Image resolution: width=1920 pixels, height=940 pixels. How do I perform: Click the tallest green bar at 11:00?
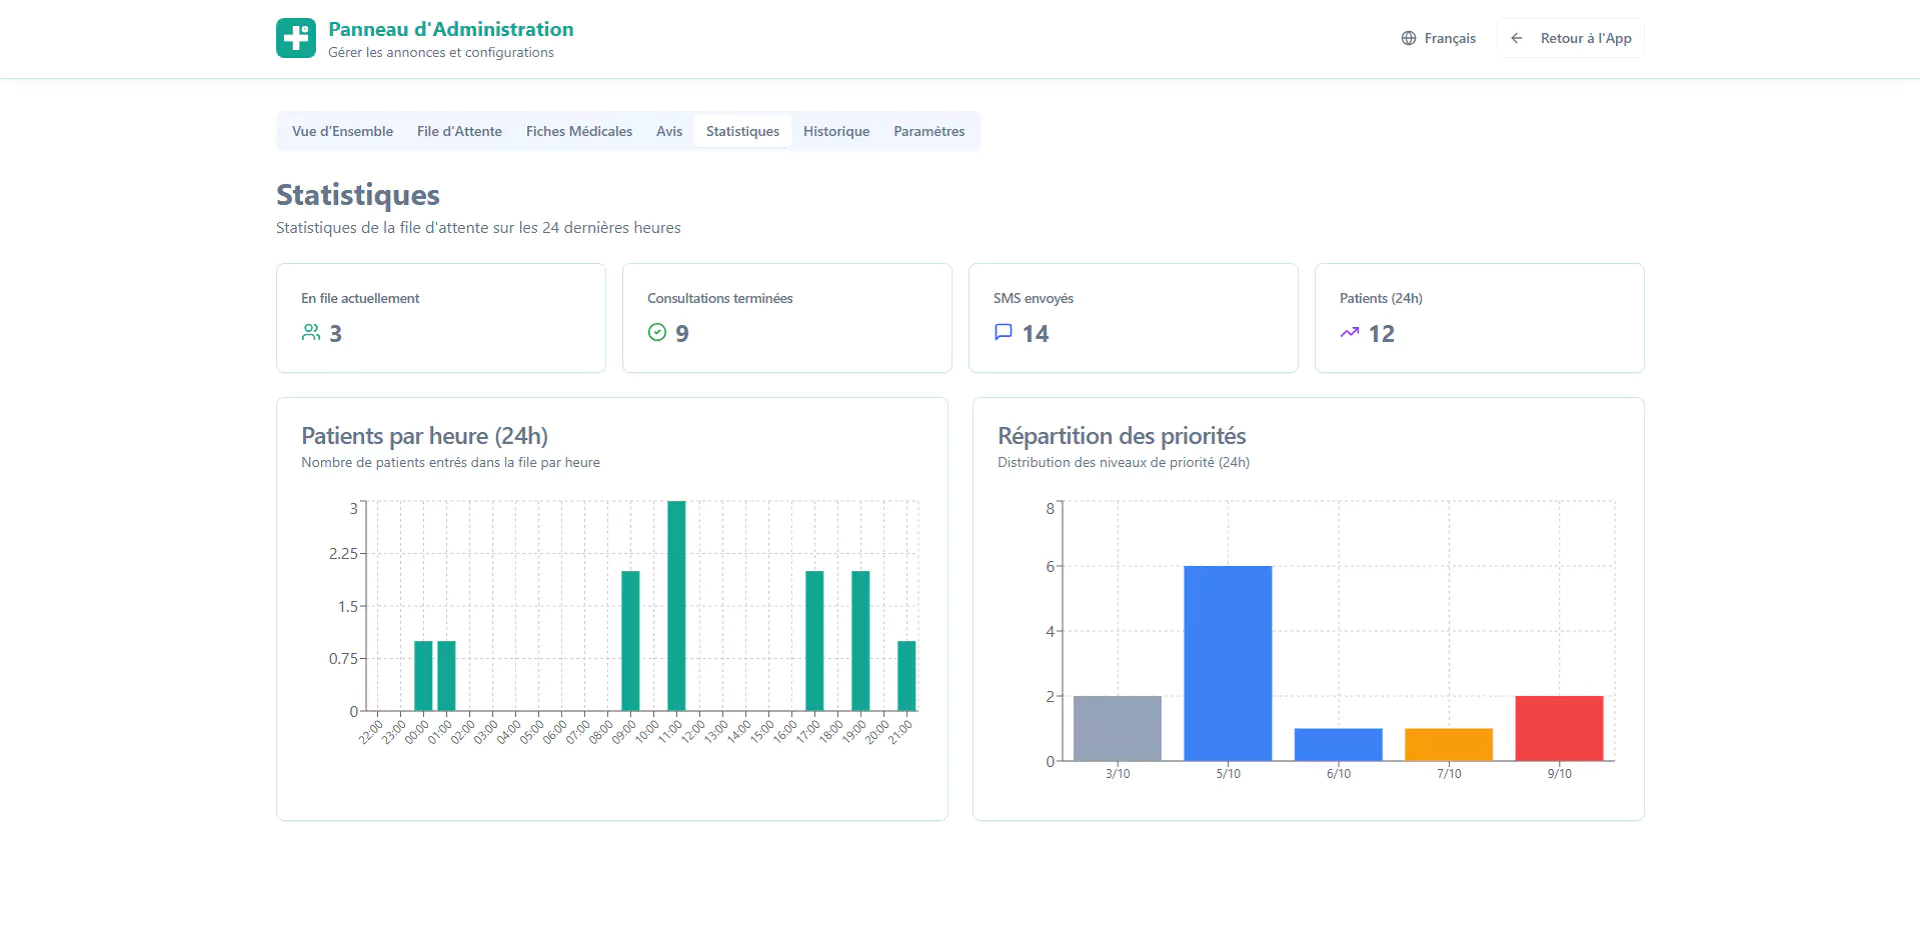676,605
